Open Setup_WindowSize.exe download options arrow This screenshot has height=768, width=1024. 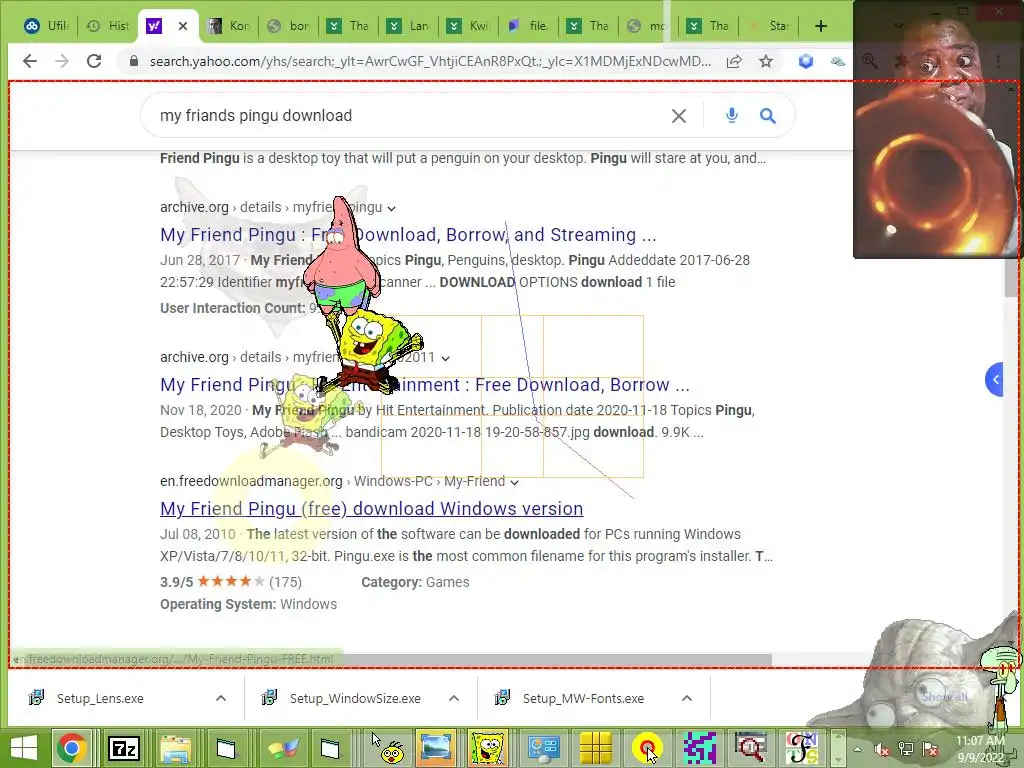454,698
